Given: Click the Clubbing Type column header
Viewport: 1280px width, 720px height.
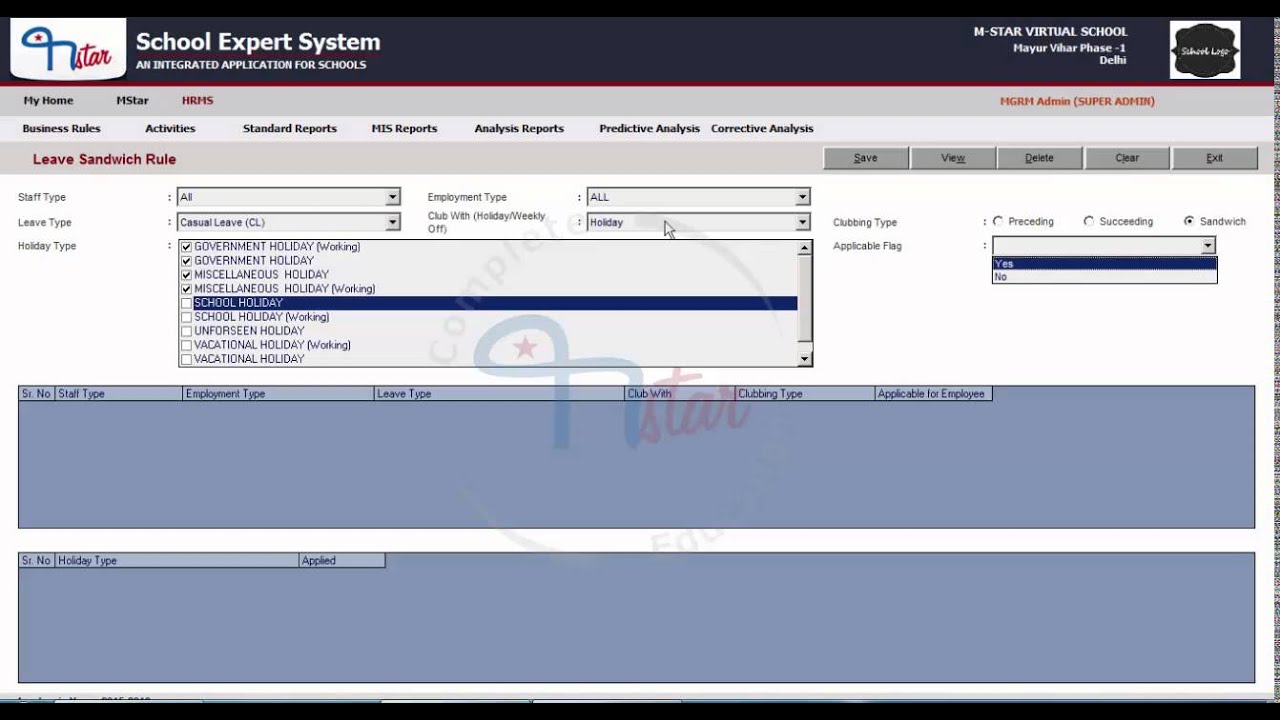Looking at the screenshot, I should point(805,394).
